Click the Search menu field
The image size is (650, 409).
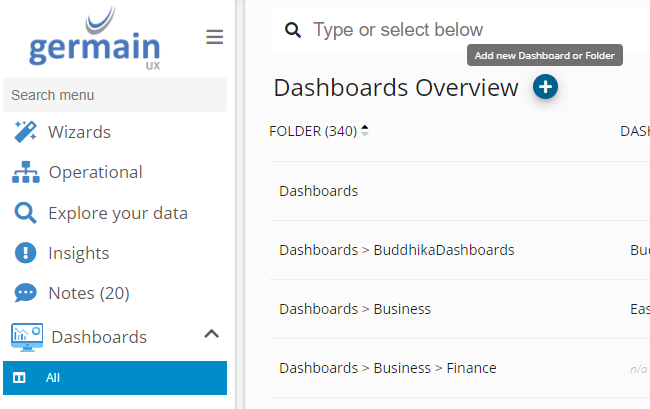click(115, 95)
